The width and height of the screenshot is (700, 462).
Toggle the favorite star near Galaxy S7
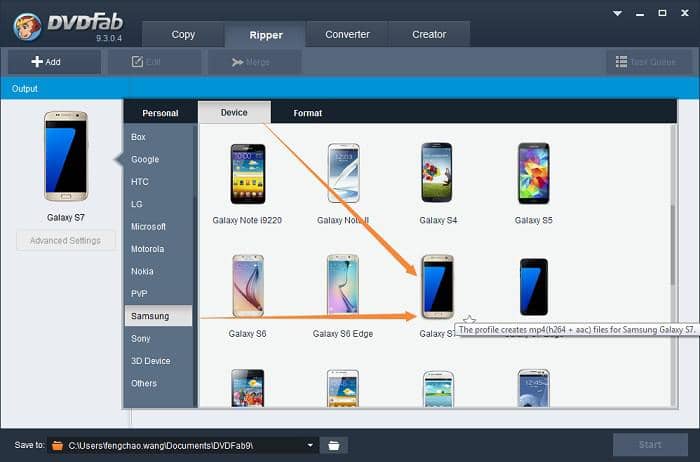point(469,320)
